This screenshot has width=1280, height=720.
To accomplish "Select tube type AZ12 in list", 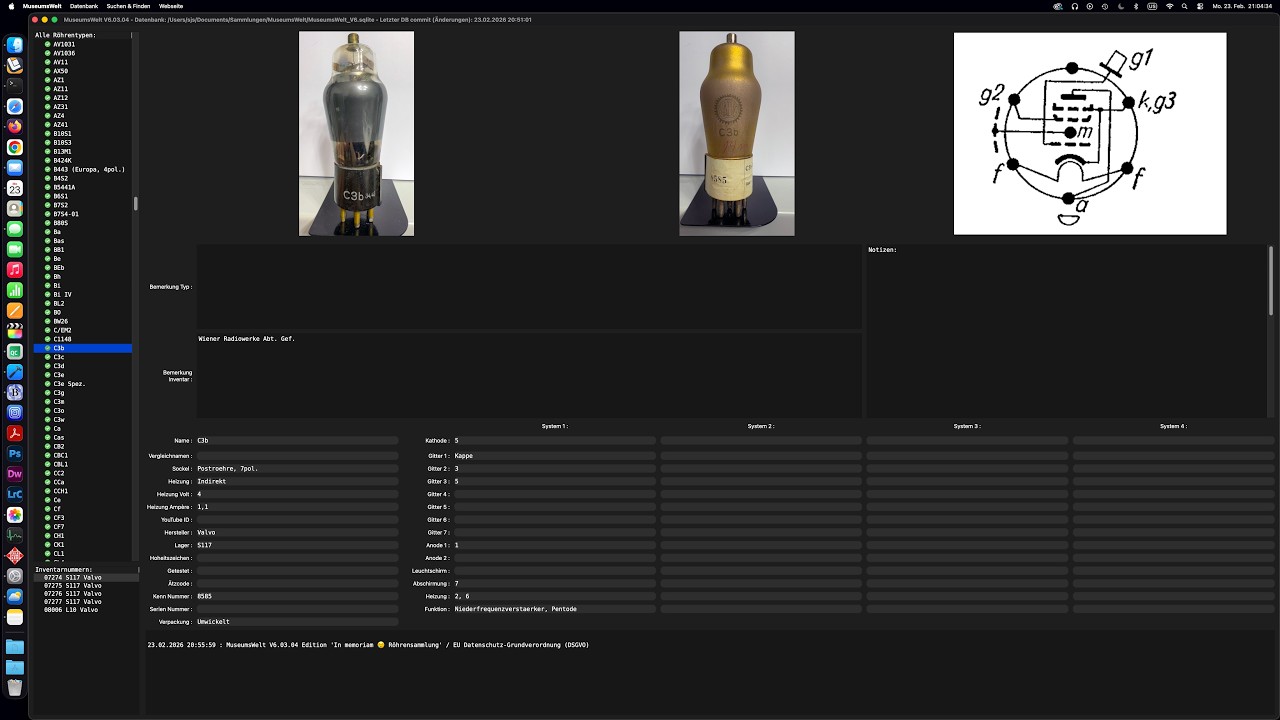I will (x=83, y=98).
